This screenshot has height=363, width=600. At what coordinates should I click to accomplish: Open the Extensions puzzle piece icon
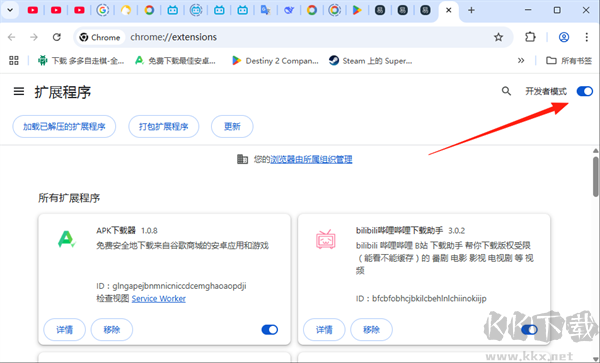pyautogui.click(x=530, y=37)
